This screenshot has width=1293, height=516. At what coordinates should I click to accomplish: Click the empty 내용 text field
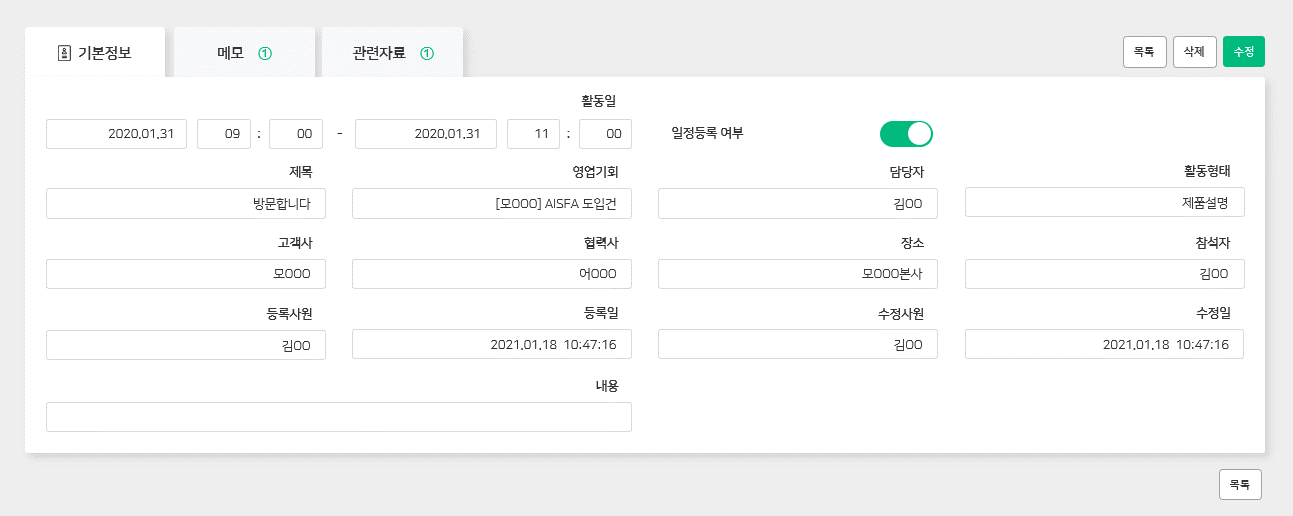click(339, 417)
